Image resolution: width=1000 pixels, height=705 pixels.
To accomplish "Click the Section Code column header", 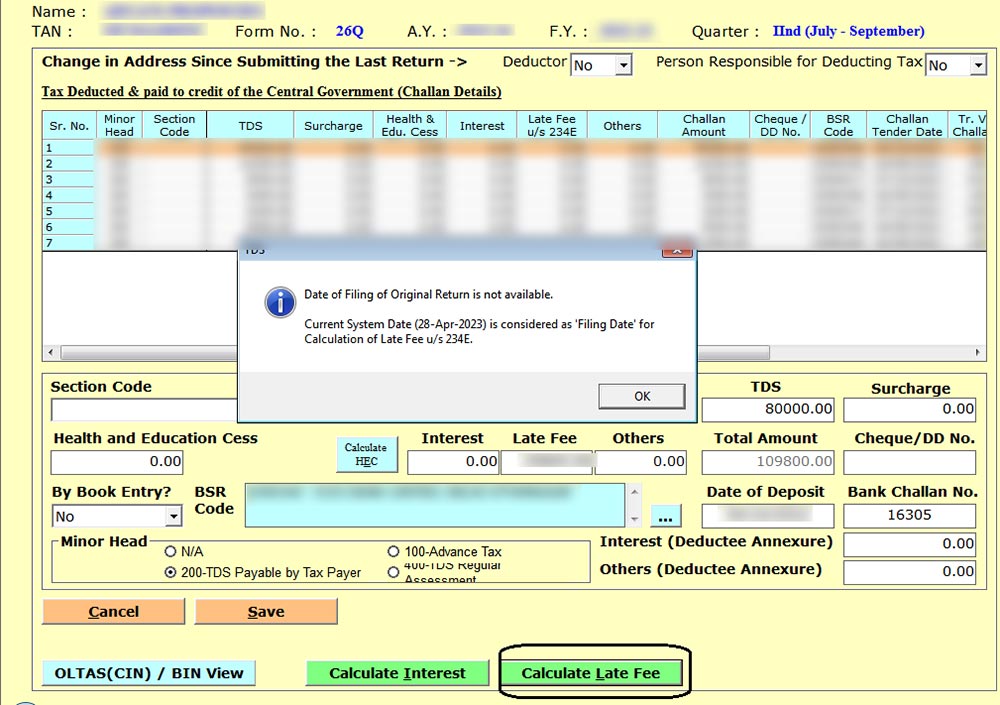I will click(x=174, y=125).
